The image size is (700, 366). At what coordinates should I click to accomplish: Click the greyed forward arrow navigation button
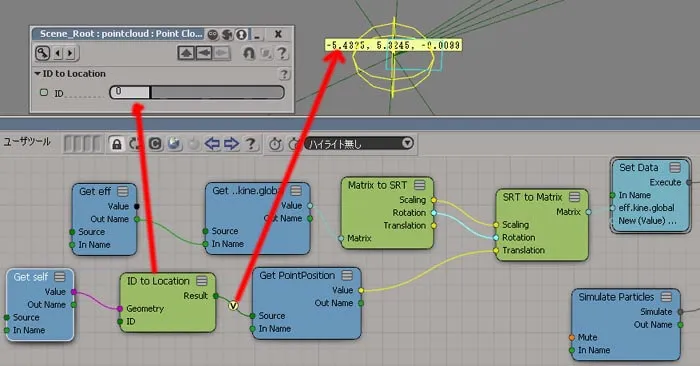coord(221,53)
